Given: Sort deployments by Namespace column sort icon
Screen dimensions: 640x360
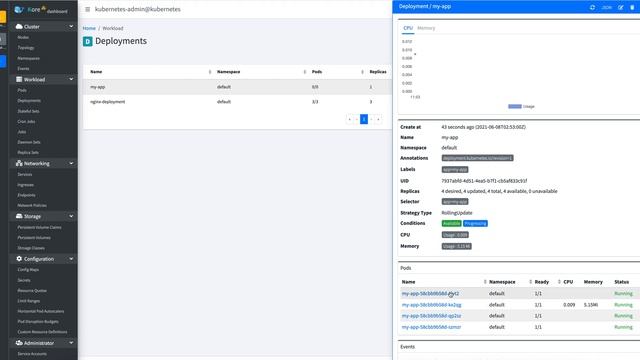Looking at the screenshot, I should click(x=304, y=72).
